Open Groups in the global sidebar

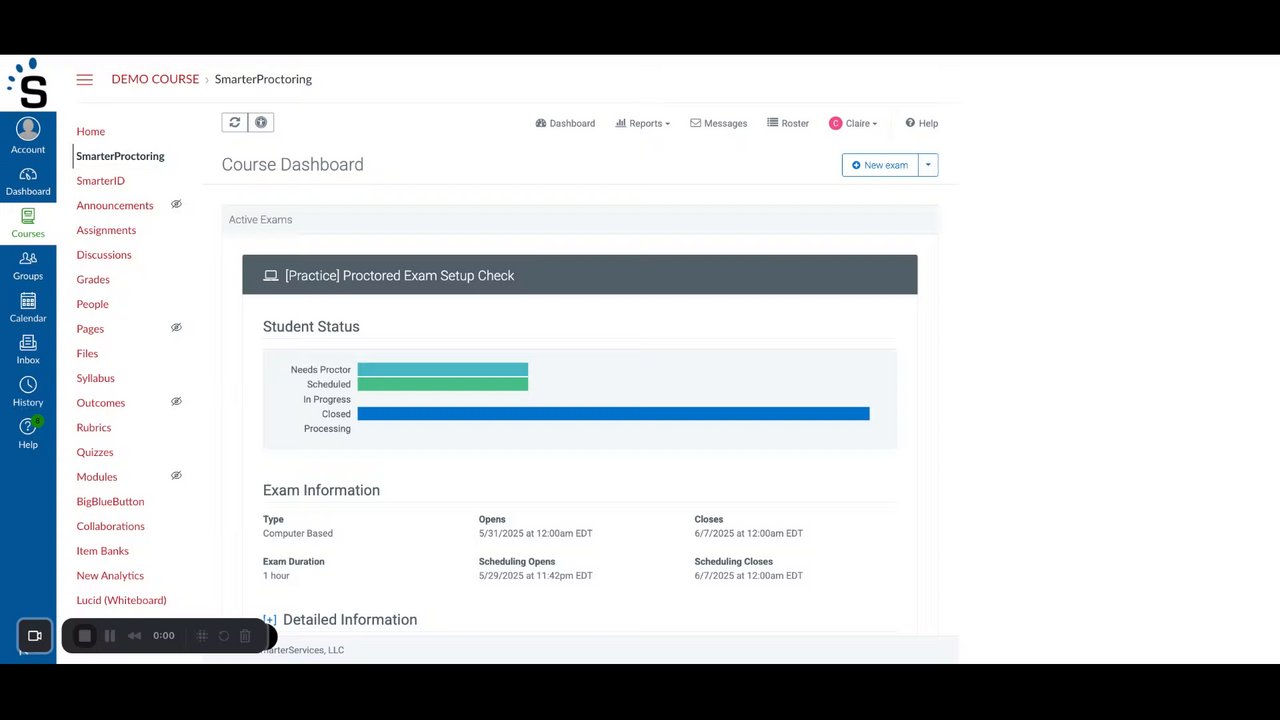coord(28,265)
